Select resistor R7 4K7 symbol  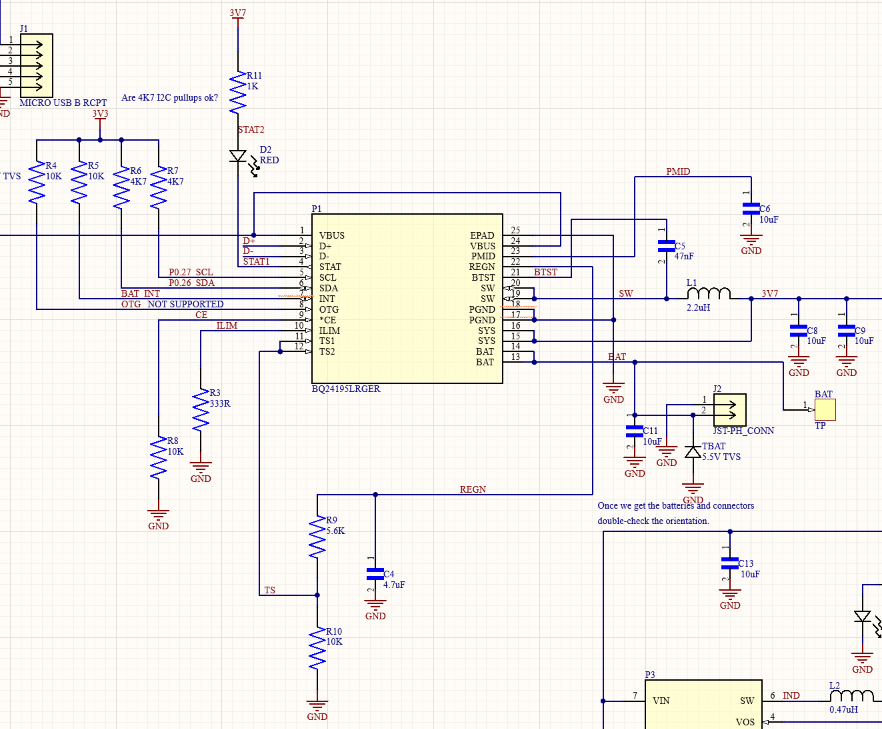[159, 187]
